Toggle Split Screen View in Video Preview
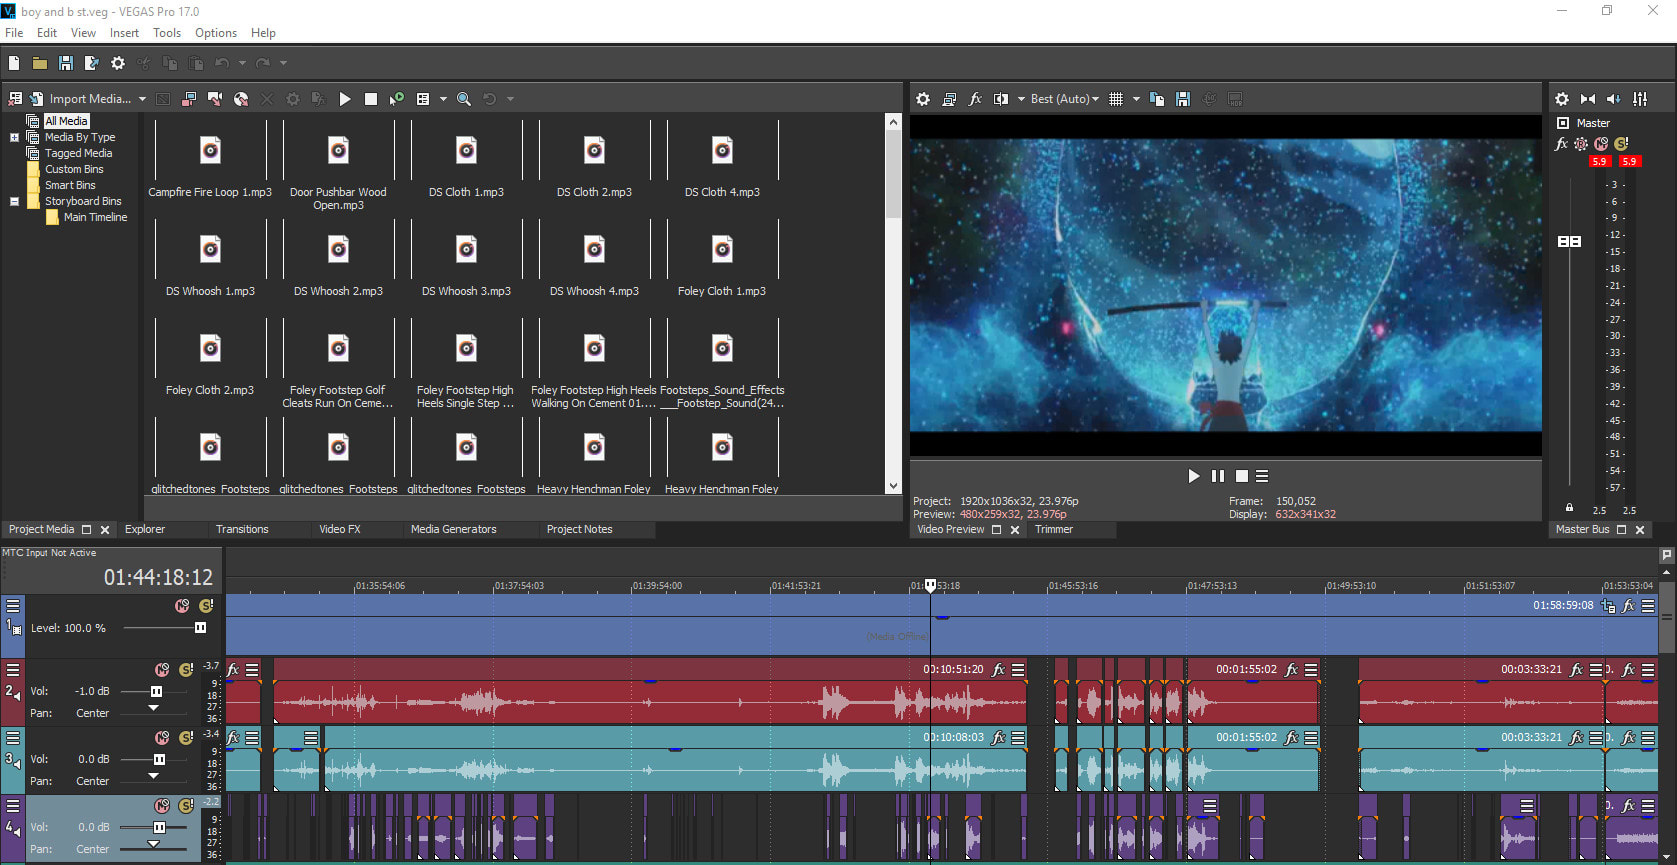1677x865 pixels. pos(1001,99)
